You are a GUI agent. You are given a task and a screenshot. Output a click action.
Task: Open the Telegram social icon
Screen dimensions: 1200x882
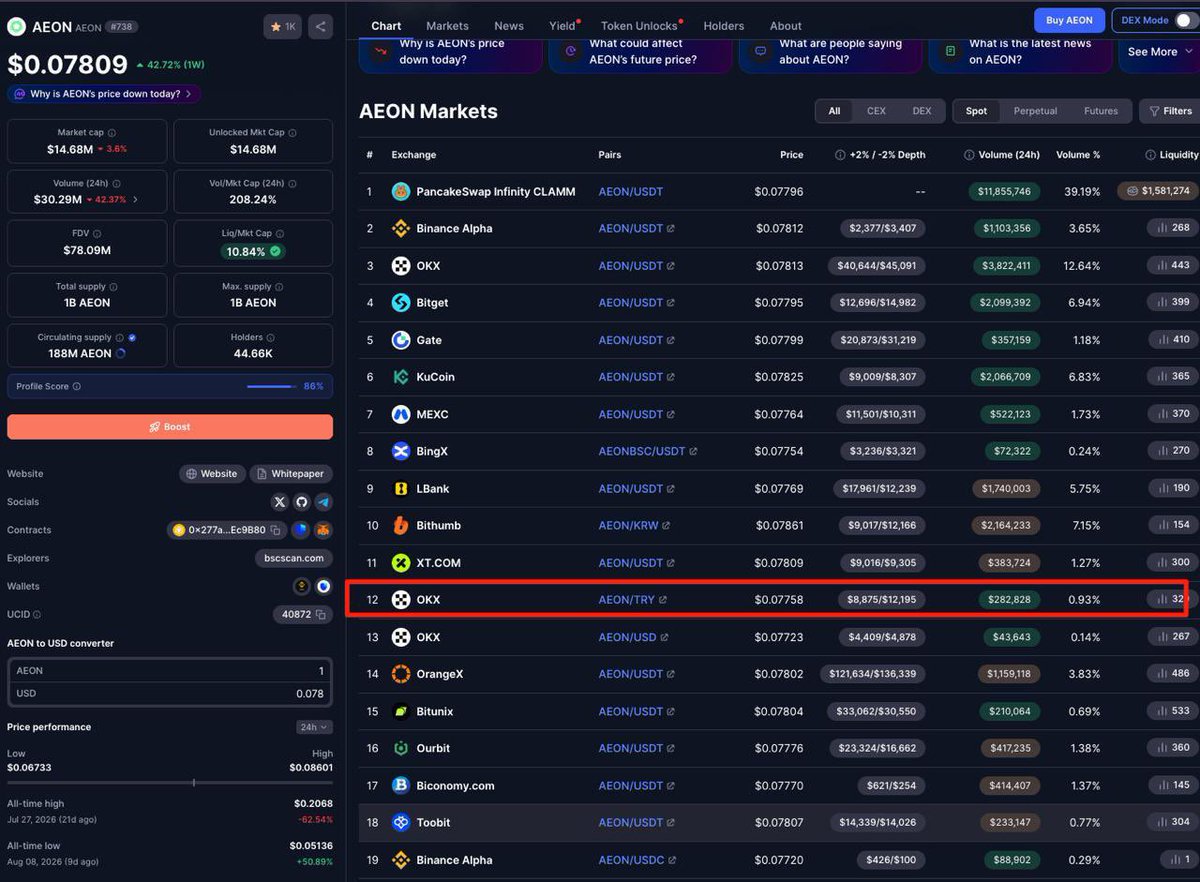[323, 502]
